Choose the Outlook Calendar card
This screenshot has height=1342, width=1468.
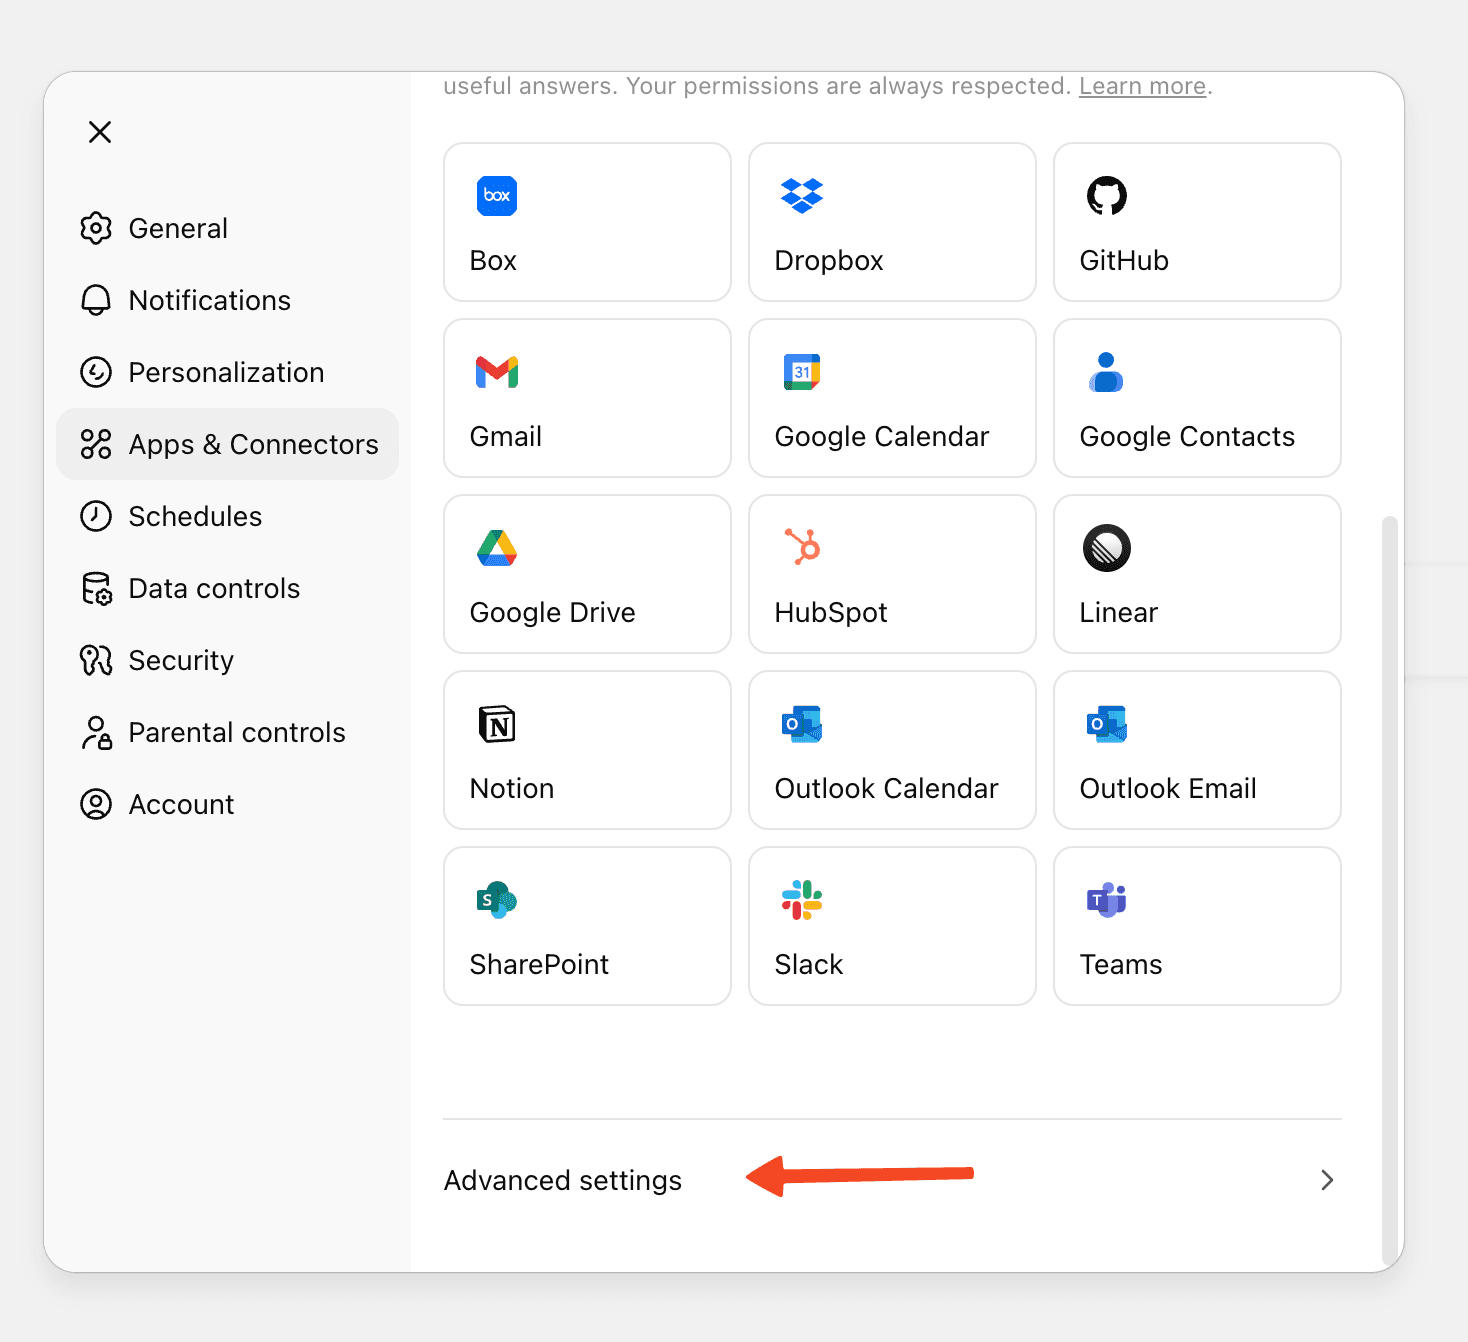pos(892,750)
